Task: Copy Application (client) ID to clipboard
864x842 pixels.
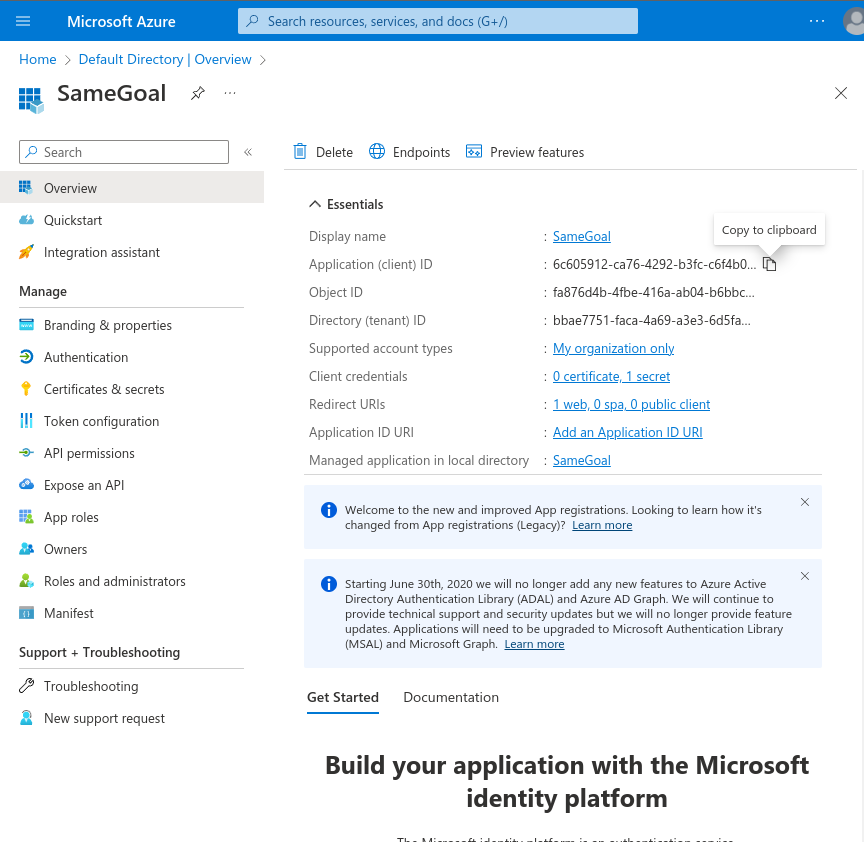Action: click(x=770, y=265)
